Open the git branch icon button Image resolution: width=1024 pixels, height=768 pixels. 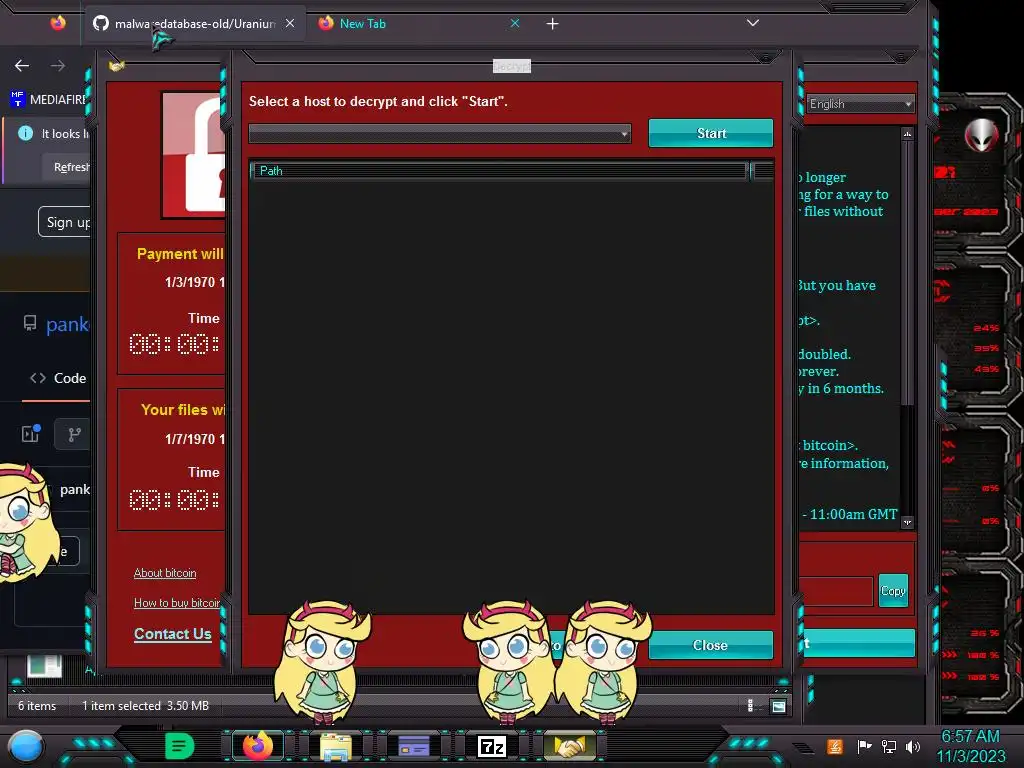(74, 434)
